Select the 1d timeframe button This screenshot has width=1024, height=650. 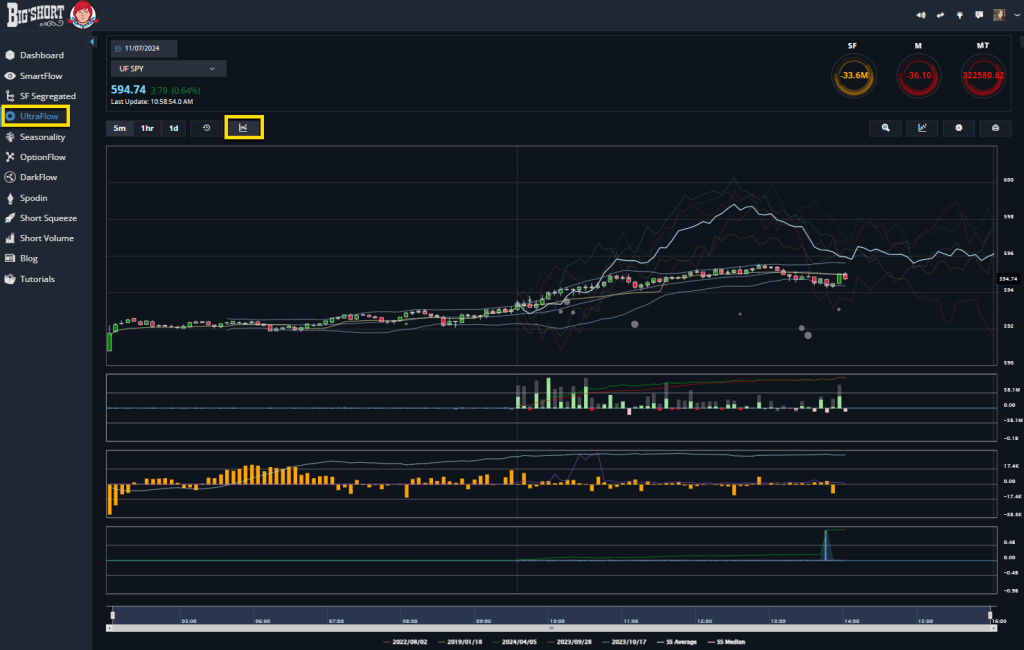coord(173,128)
